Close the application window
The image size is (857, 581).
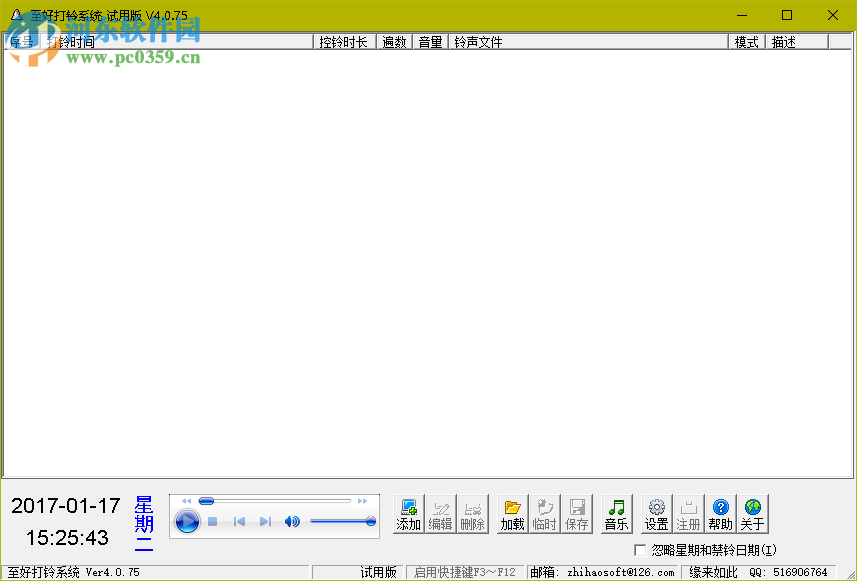833,15
